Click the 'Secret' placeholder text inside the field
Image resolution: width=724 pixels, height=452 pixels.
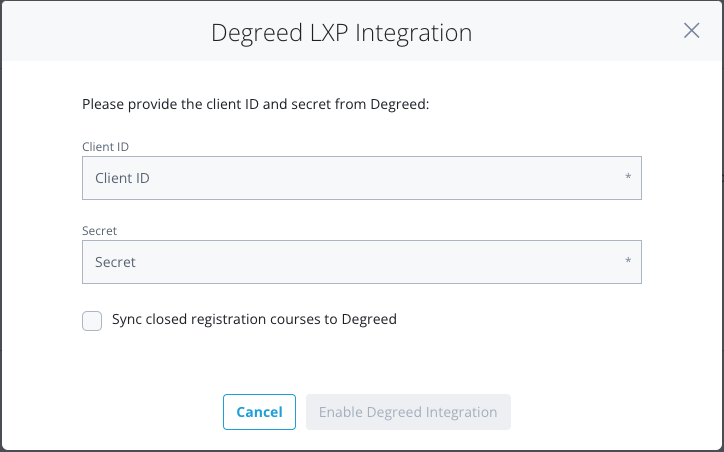pyautogui.click(x=115, y=262)
